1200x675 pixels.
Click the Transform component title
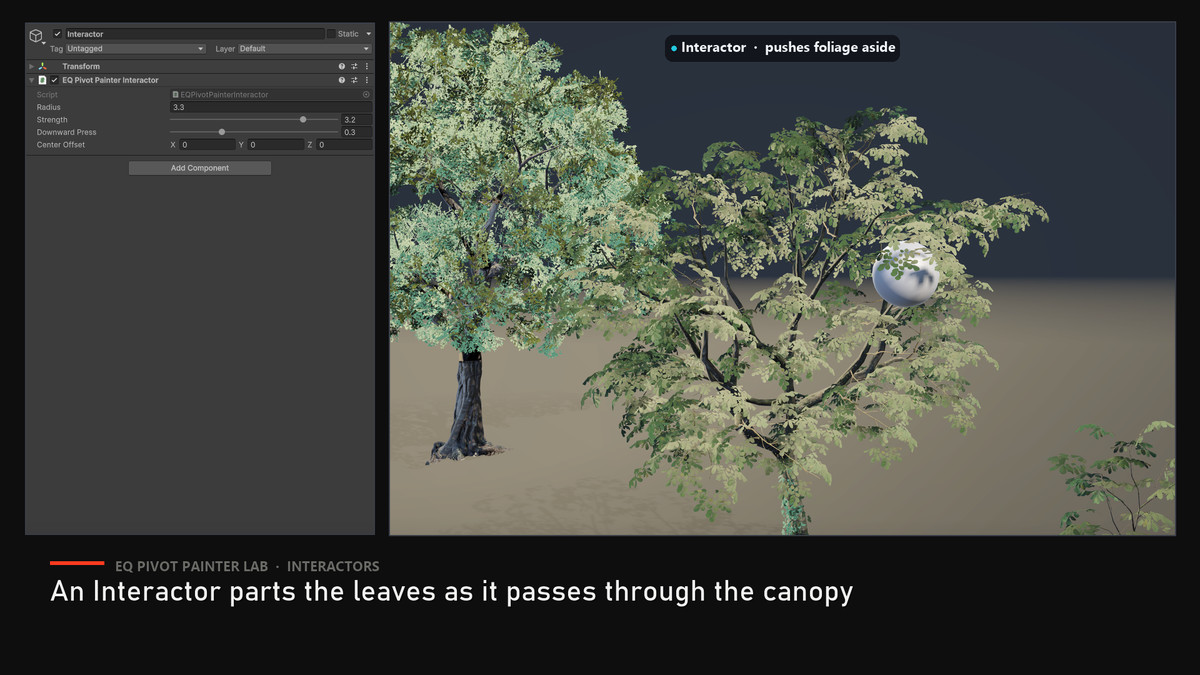pyautogui.click(x=81, y=67)
